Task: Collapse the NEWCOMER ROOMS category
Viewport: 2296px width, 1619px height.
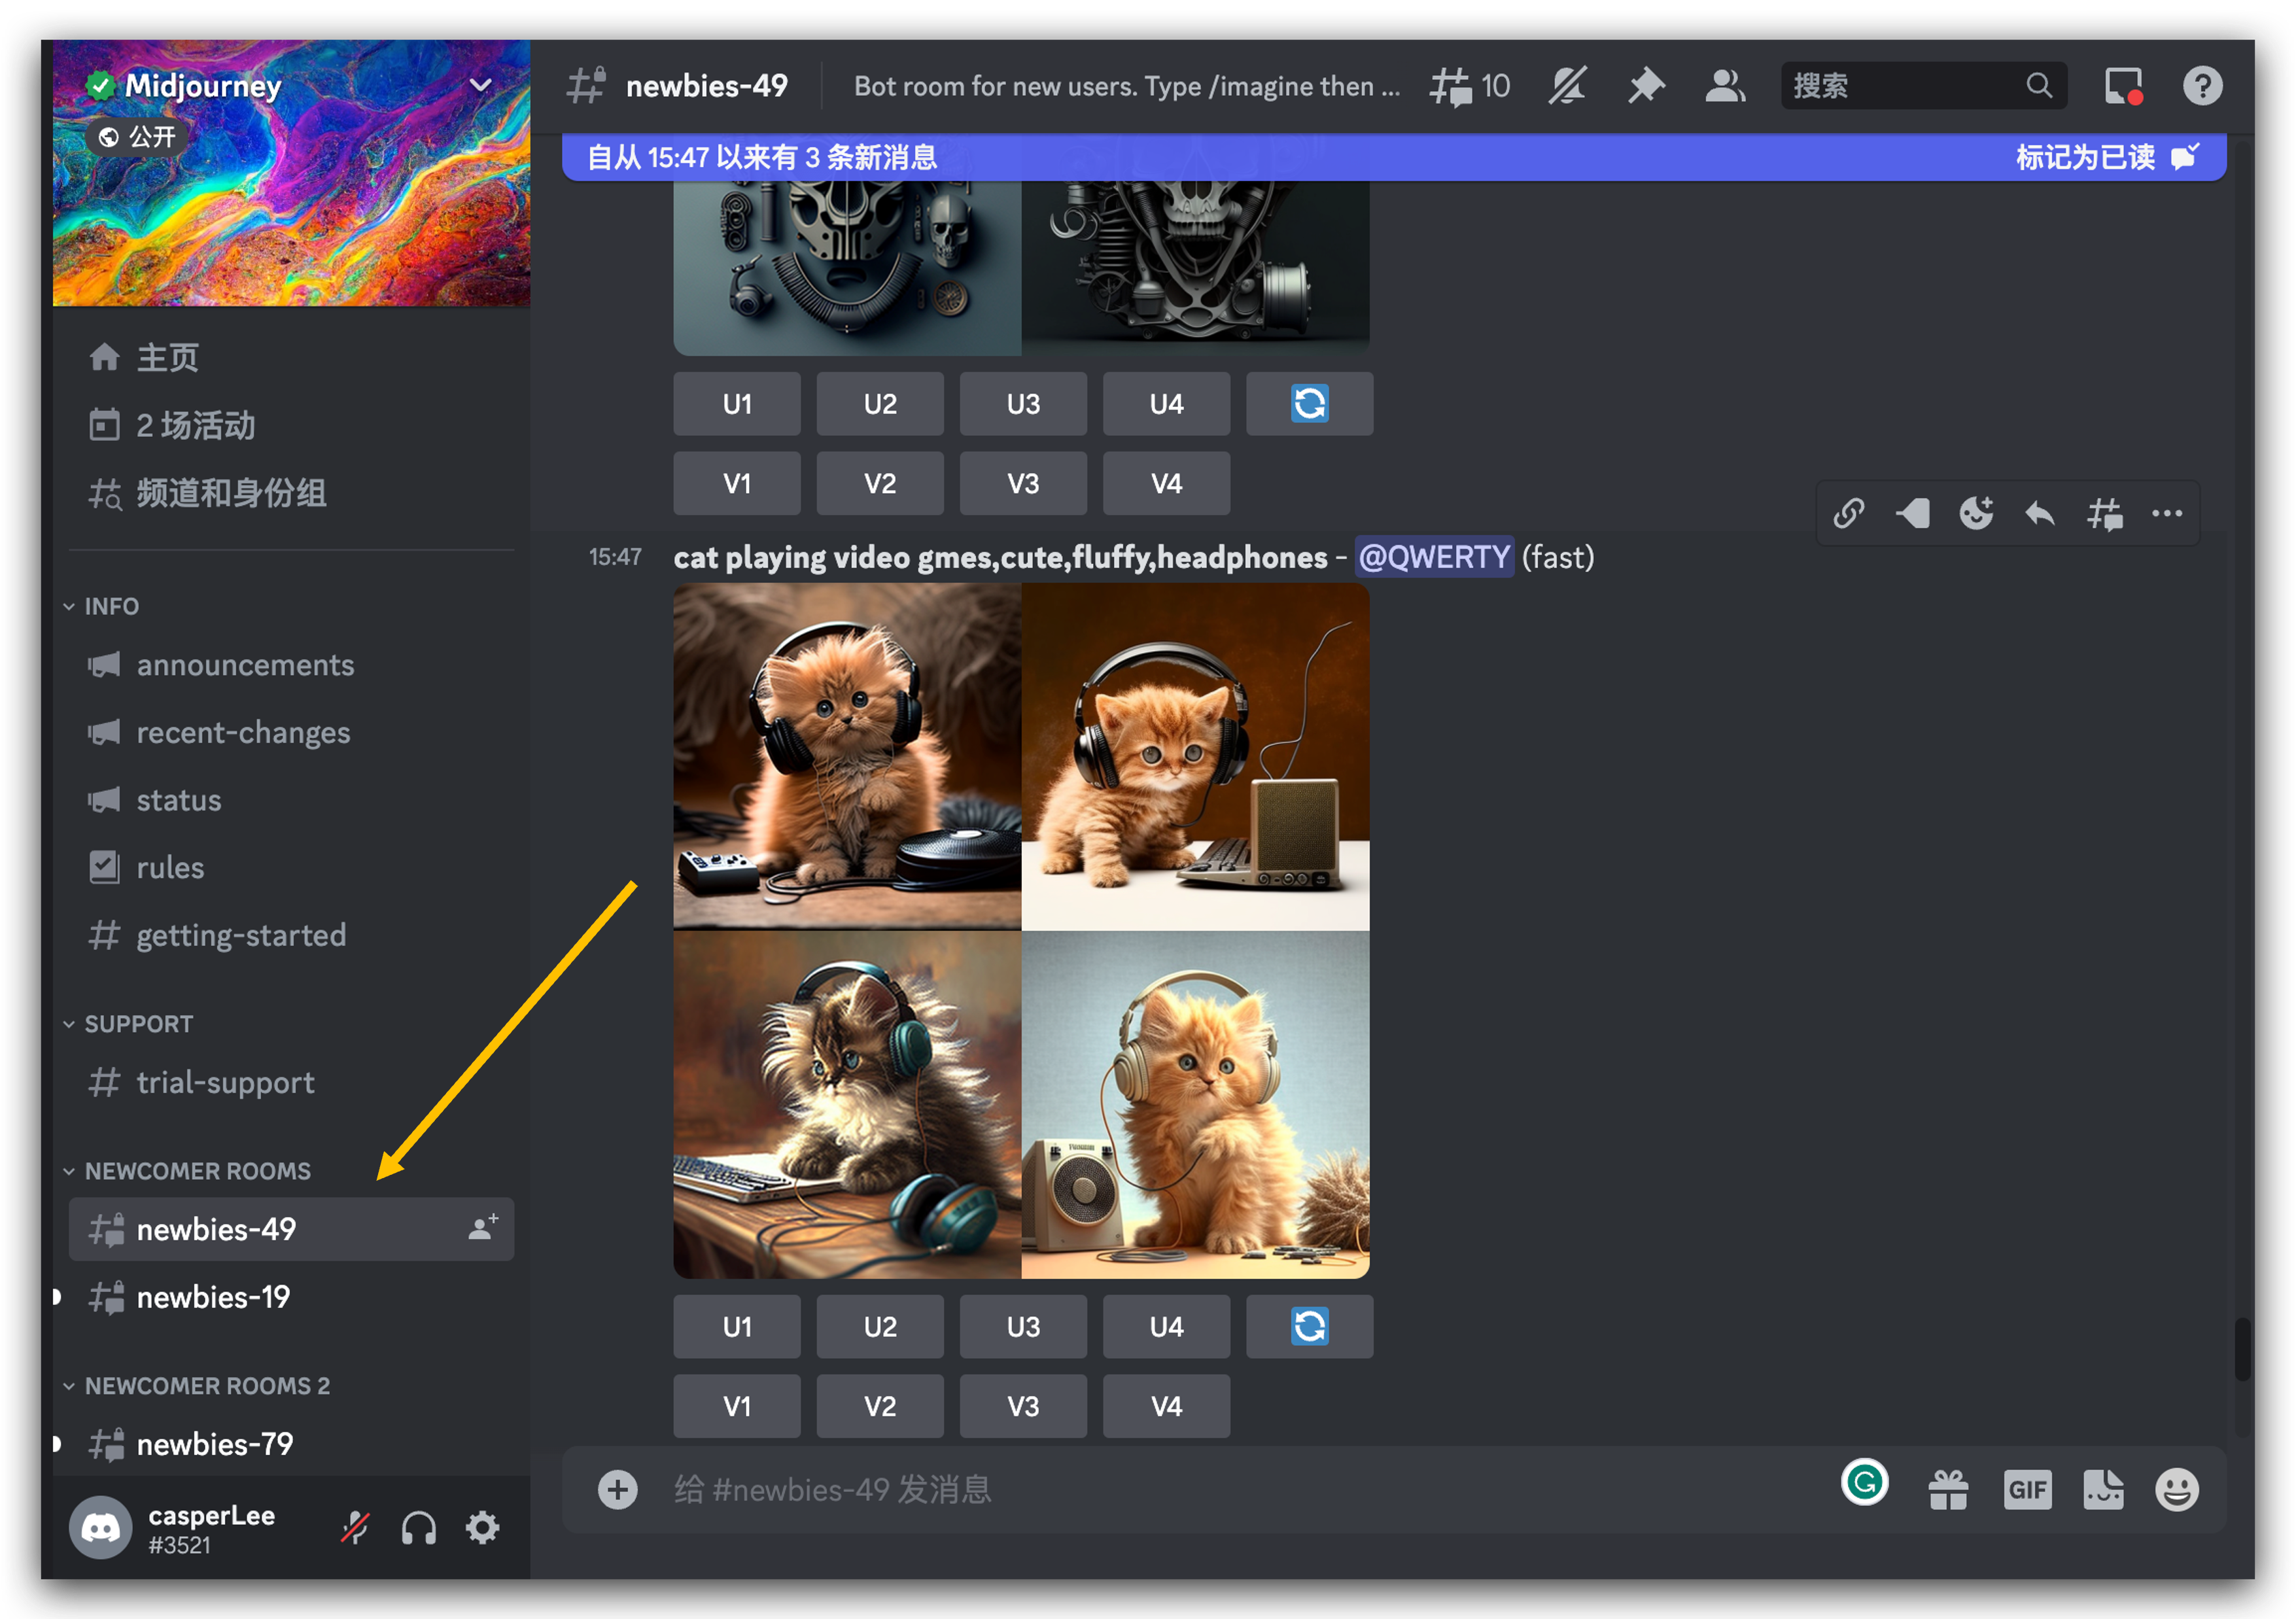Action: [187, 1171]
